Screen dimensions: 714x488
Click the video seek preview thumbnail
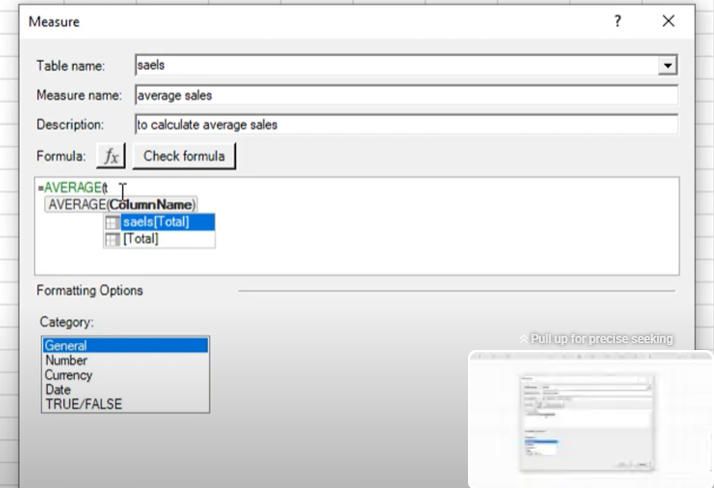point(591,419)
